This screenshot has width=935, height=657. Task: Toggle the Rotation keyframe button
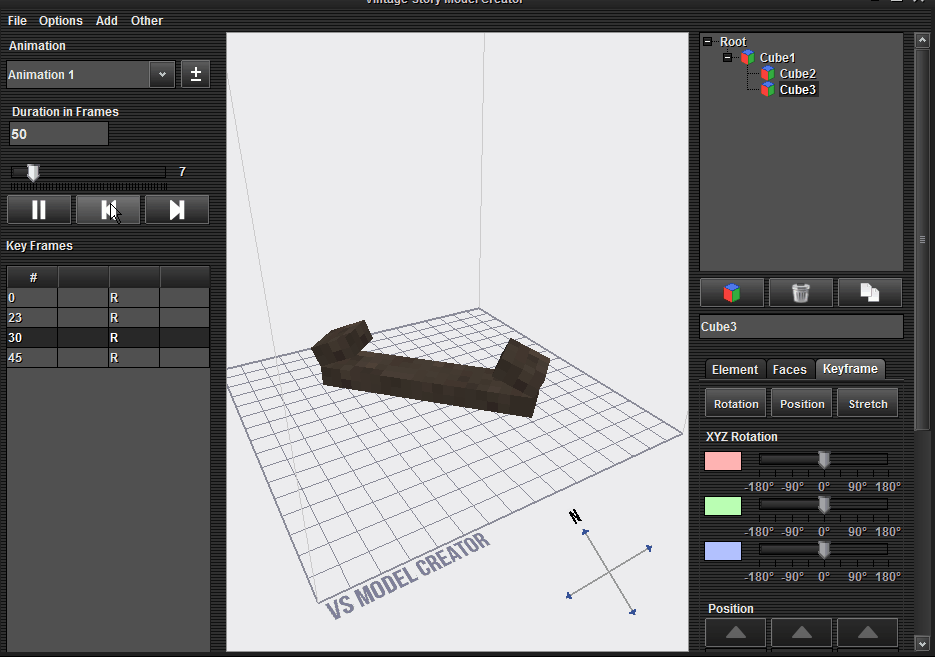pos(736,404)
